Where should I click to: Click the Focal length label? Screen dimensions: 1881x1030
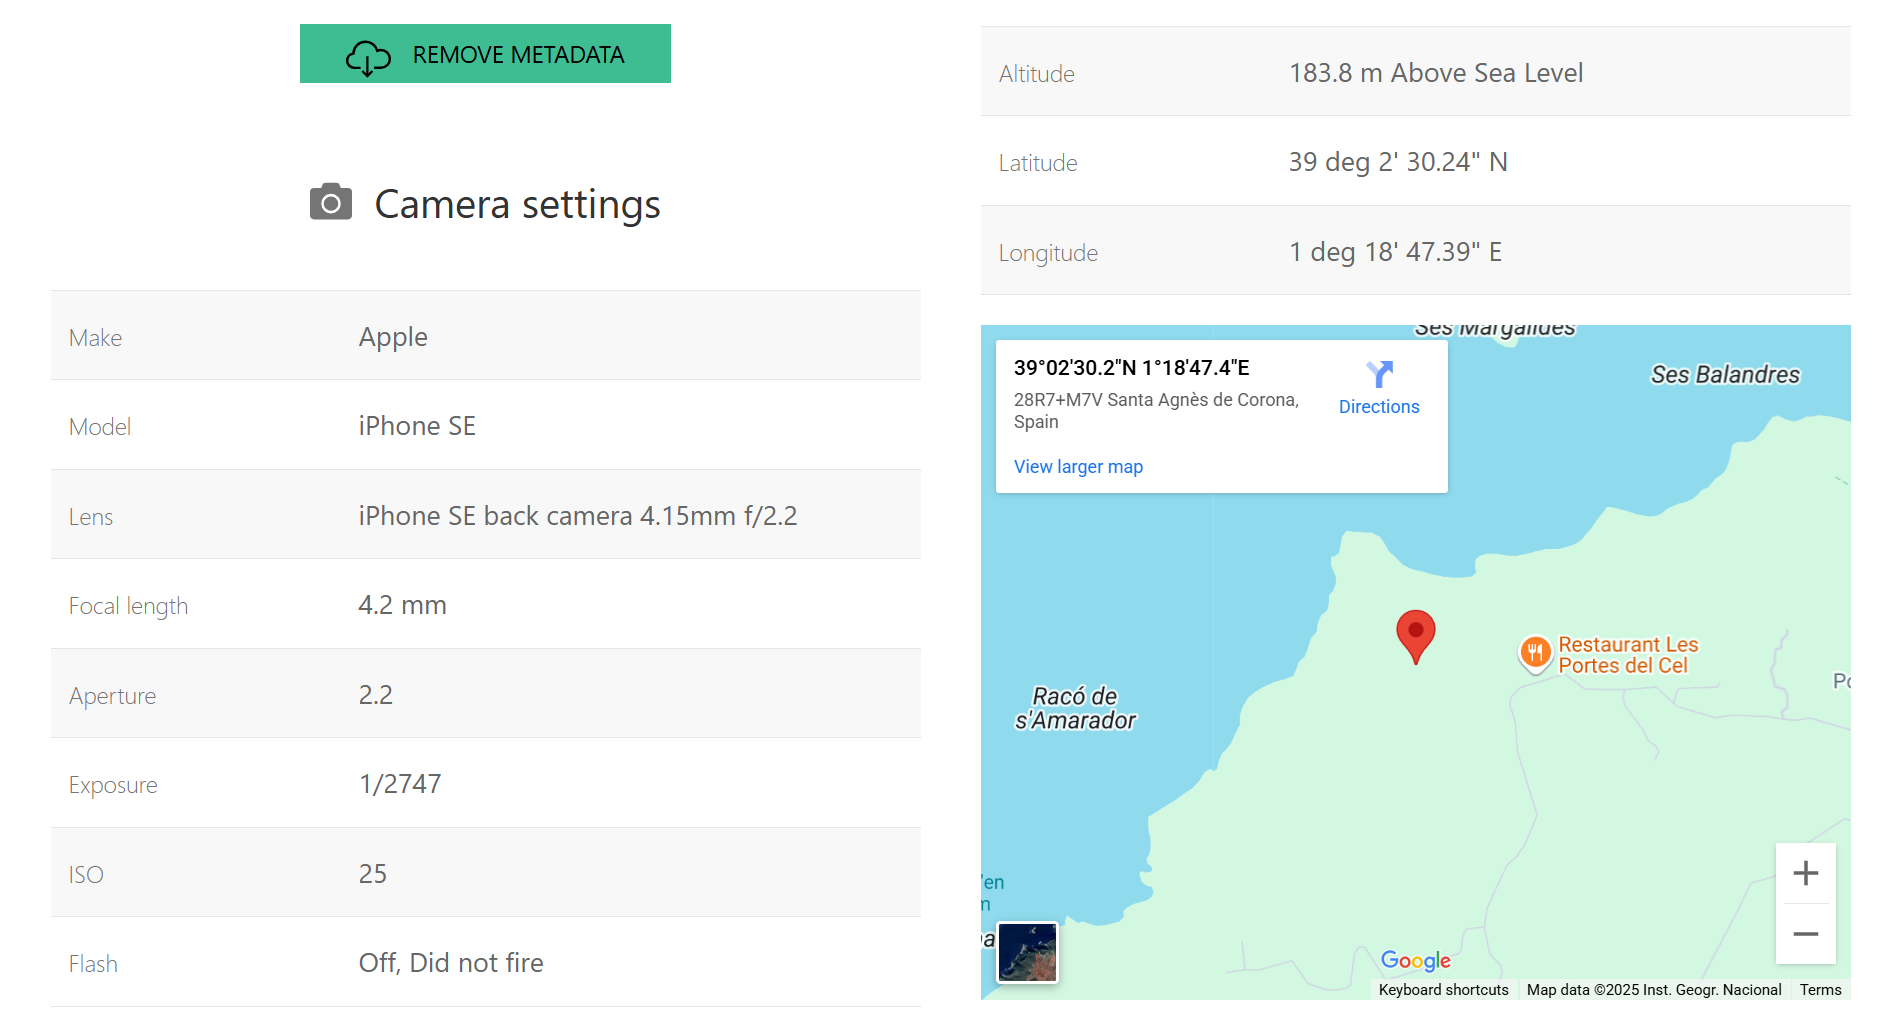tap(128, 606)
